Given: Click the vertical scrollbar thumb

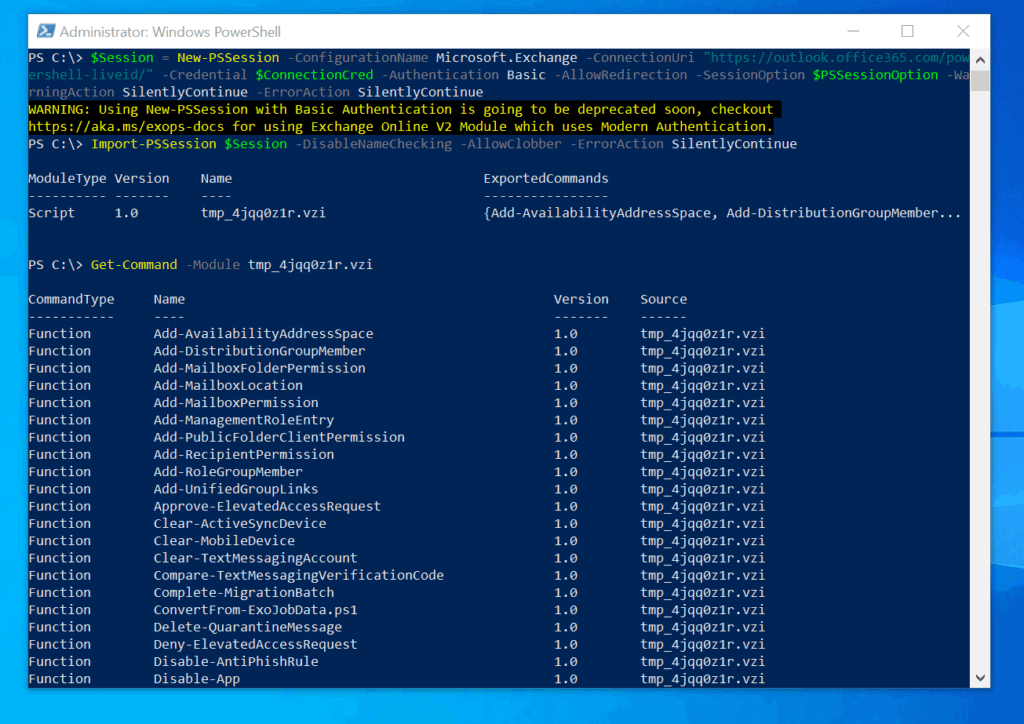Looking at the screenshot, I should point(980,80).
